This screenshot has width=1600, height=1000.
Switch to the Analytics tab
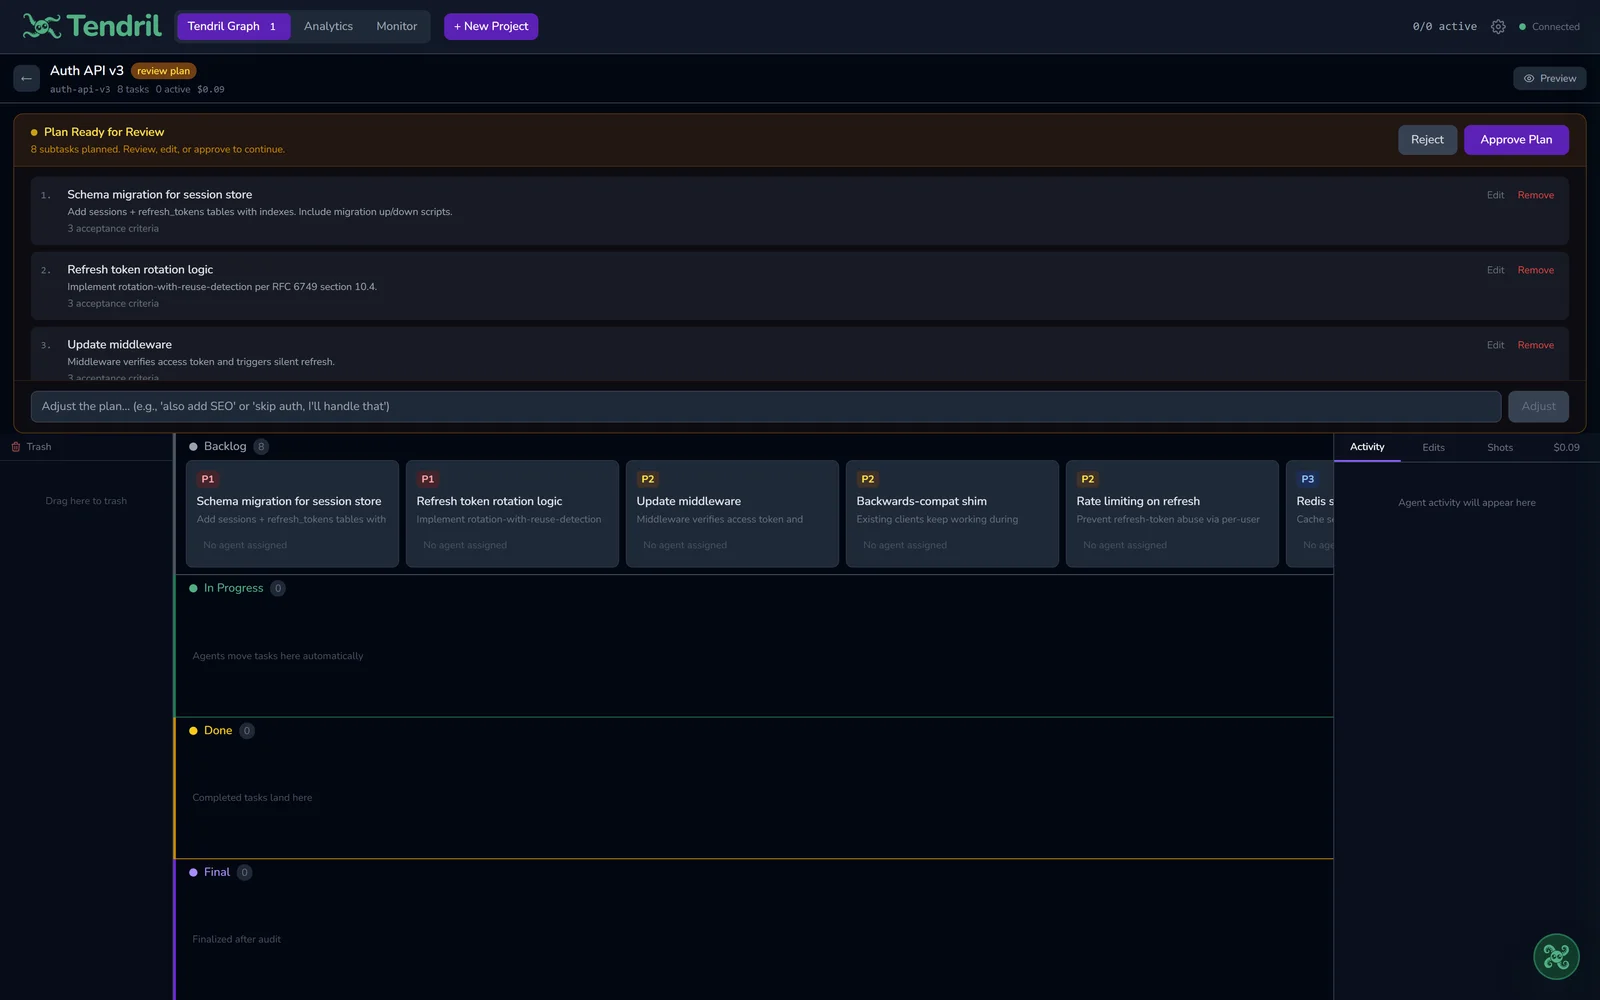coord(328,26)
